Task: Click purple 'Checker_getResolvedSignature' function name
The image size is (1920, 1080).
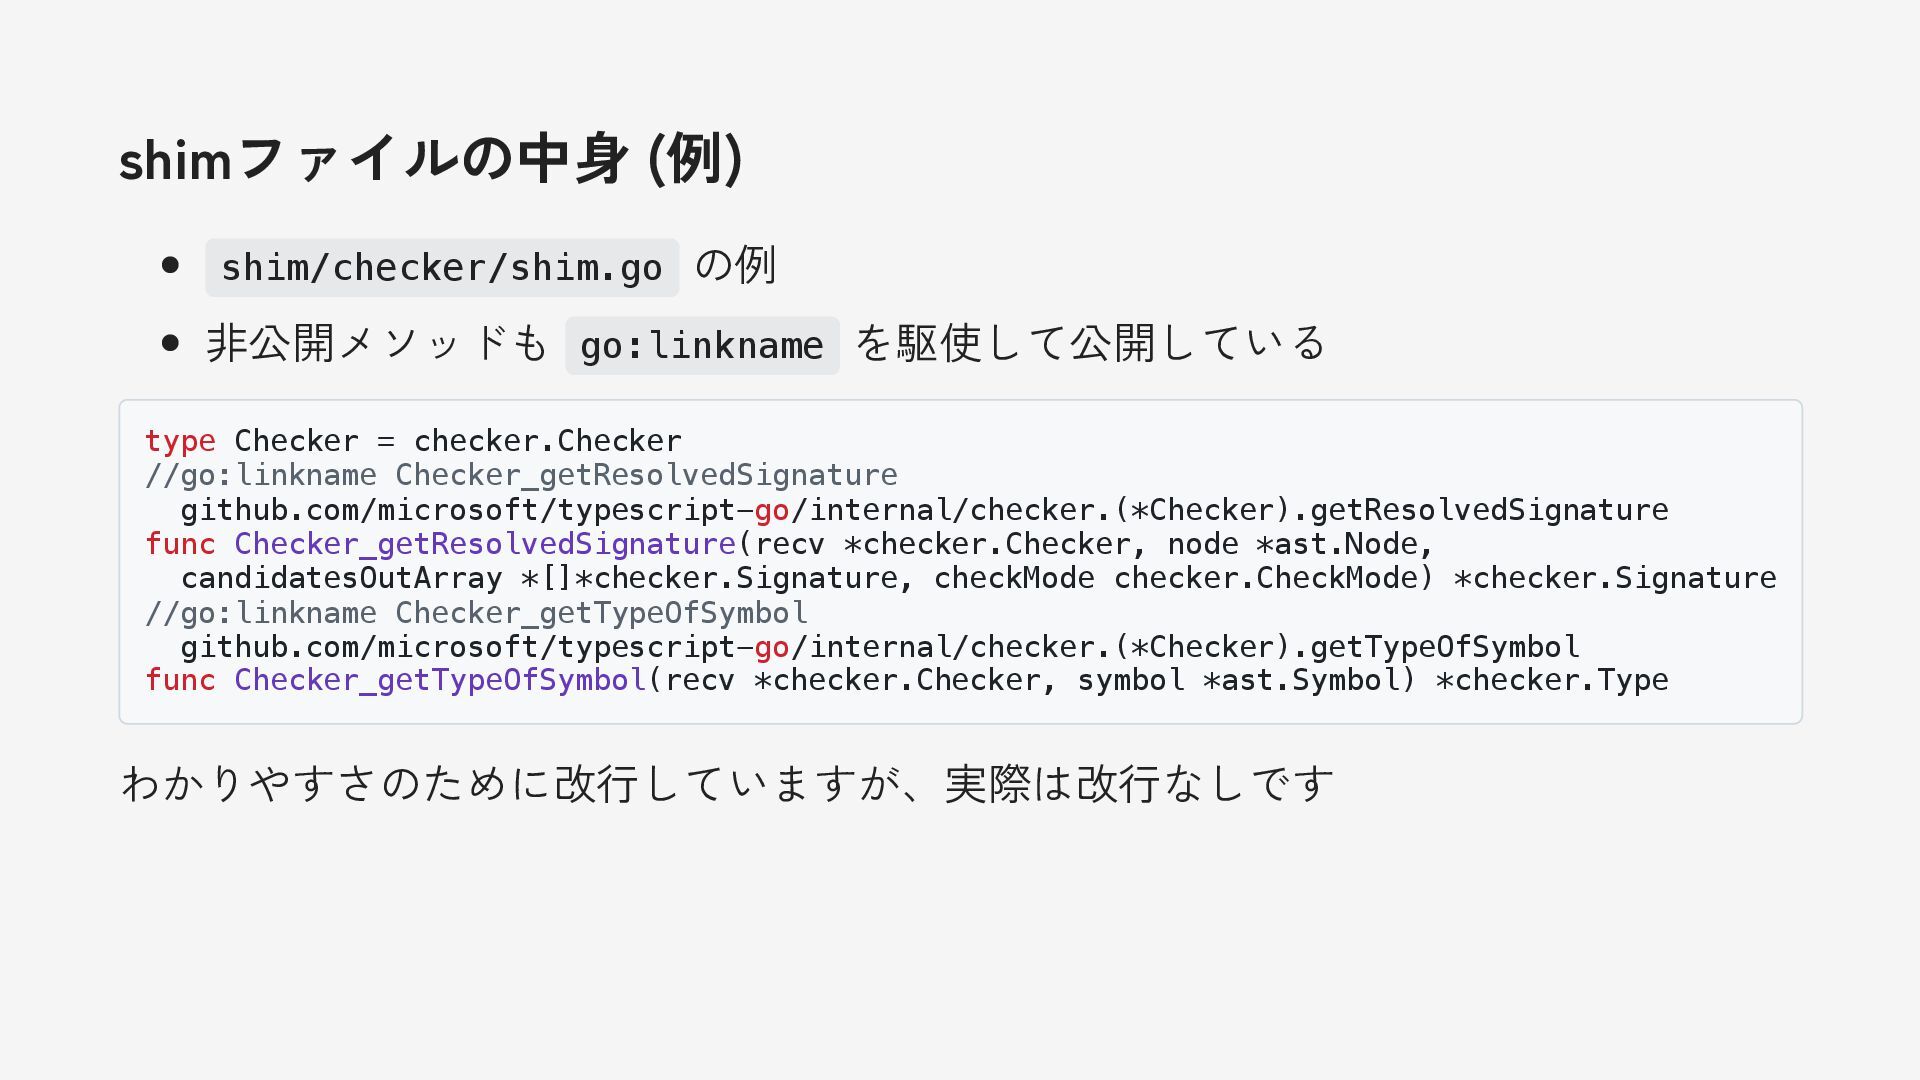Action: [485, 544]
